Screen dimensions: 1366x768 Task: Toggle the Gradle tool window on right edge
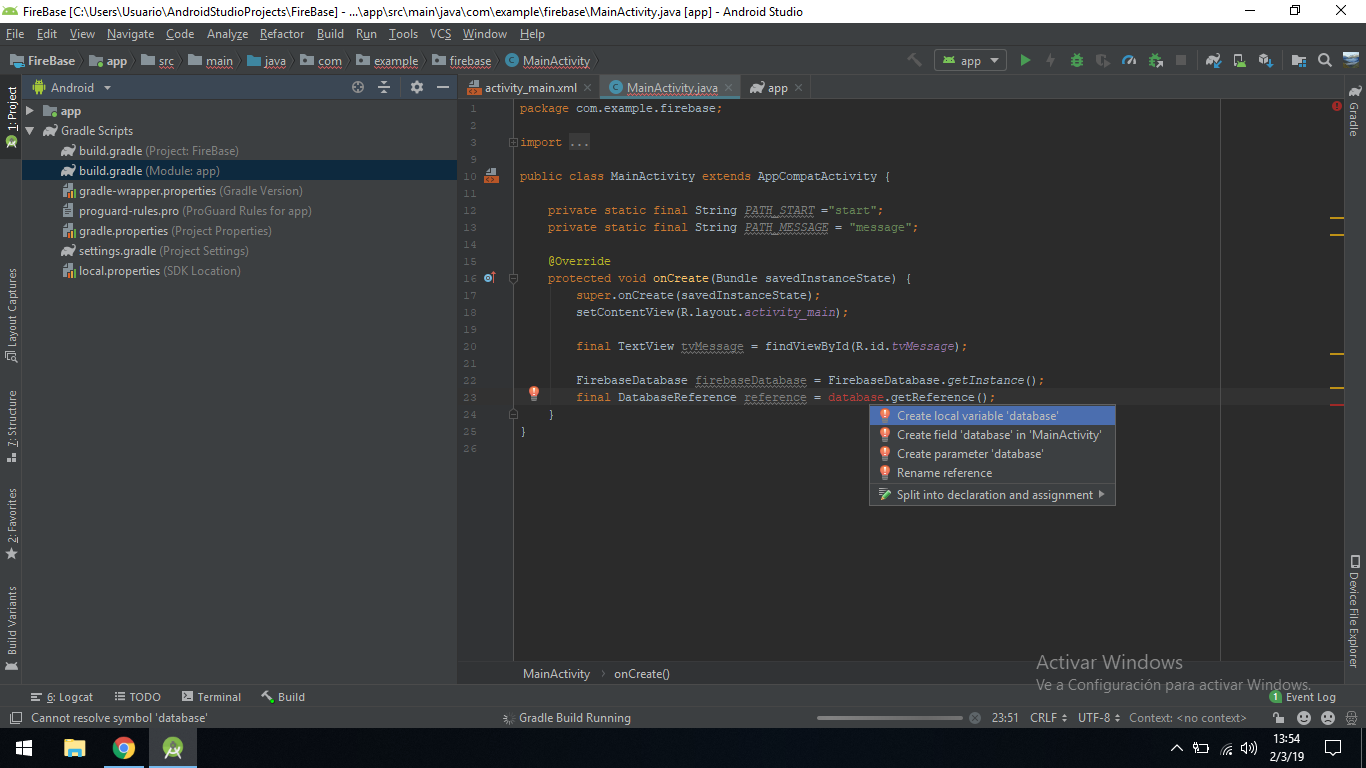click(1355, 111)
